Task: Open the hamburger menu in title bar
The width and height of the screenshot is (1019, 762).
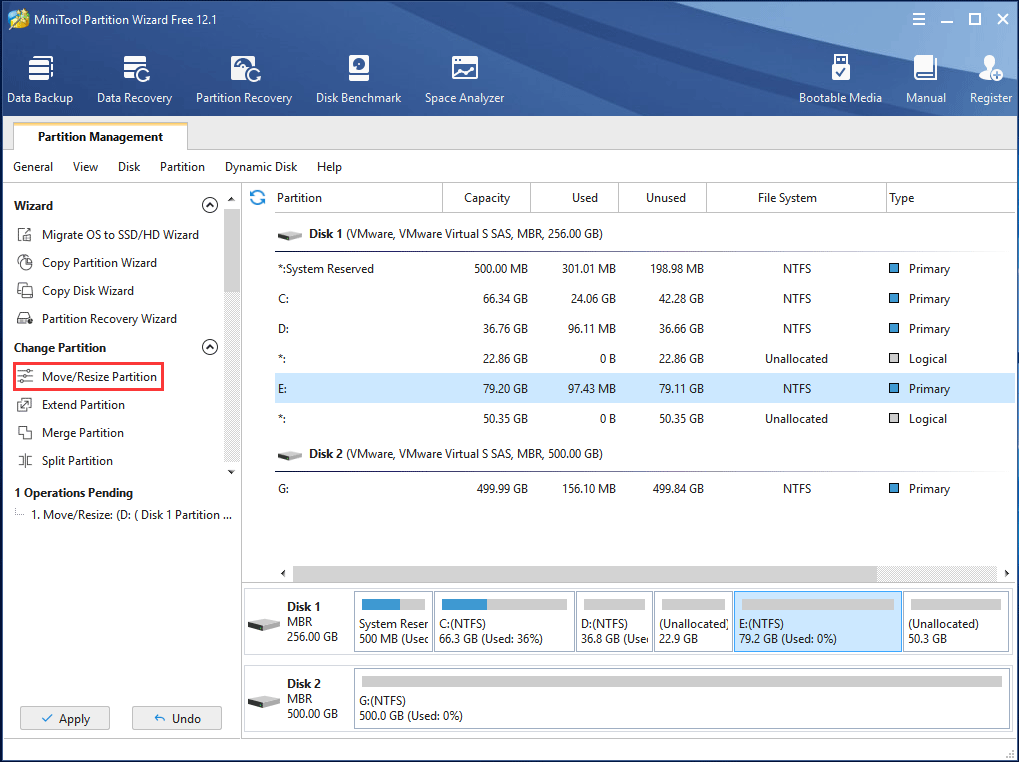Action: click(918, 19)
